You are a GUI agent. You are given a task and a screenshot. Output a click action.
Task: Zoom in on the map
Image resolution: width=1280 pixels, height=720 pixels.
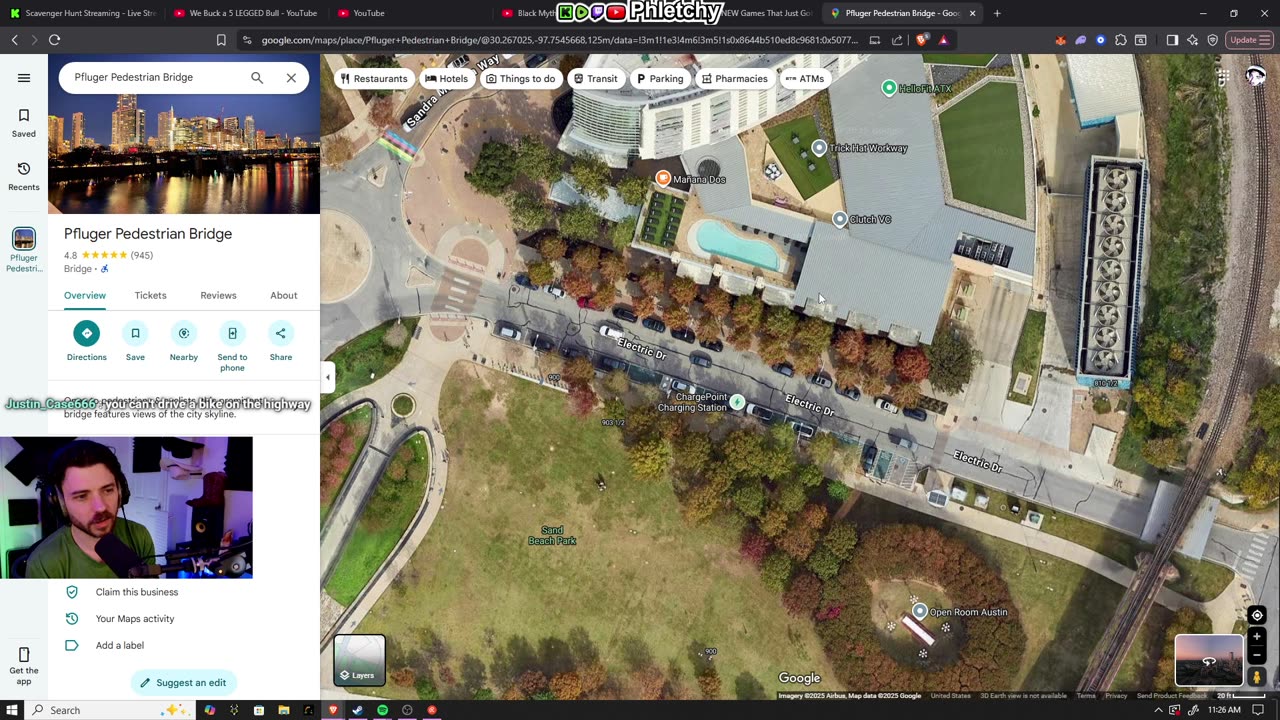tap(1257, 637)
